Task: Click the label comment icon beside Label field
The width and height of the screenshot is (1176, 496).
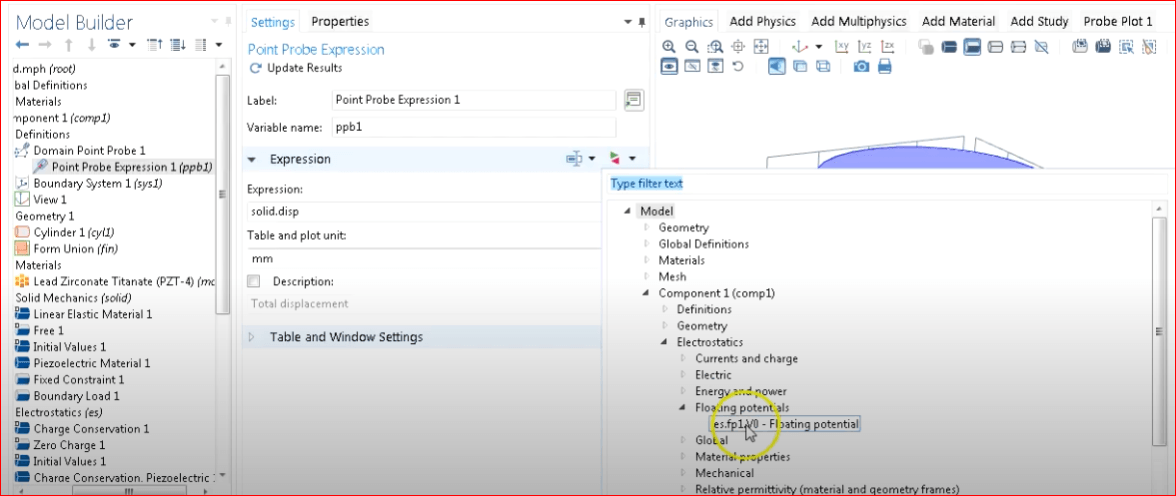Action: tap(634, 100)
